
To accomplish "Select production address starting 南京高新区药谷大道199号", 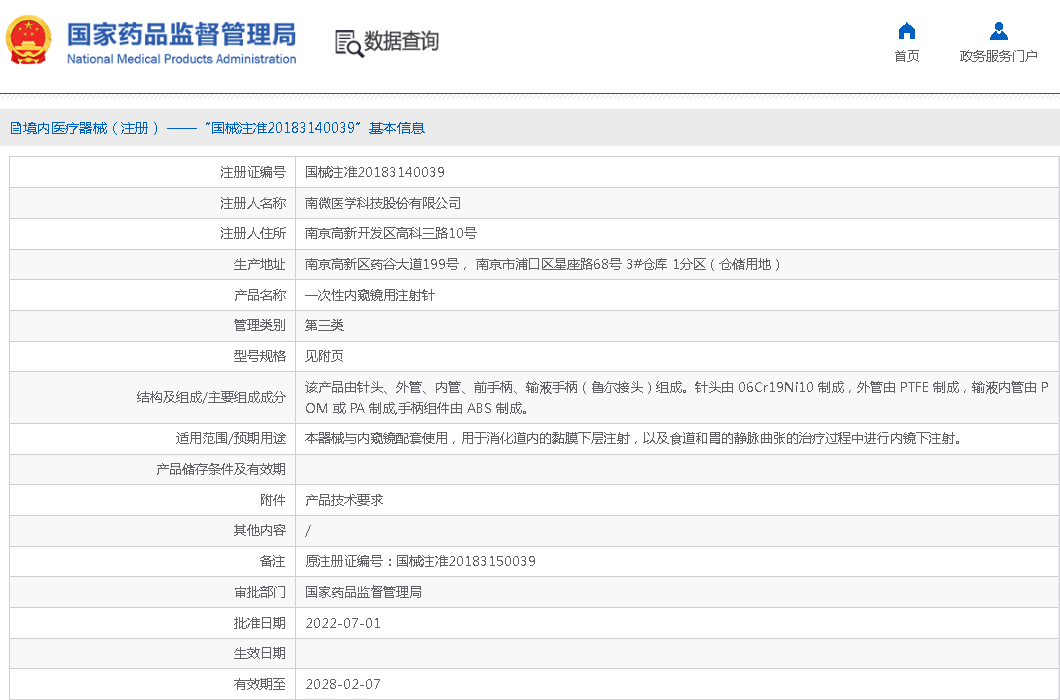I will pyautogui.click(x=543, y=264).
